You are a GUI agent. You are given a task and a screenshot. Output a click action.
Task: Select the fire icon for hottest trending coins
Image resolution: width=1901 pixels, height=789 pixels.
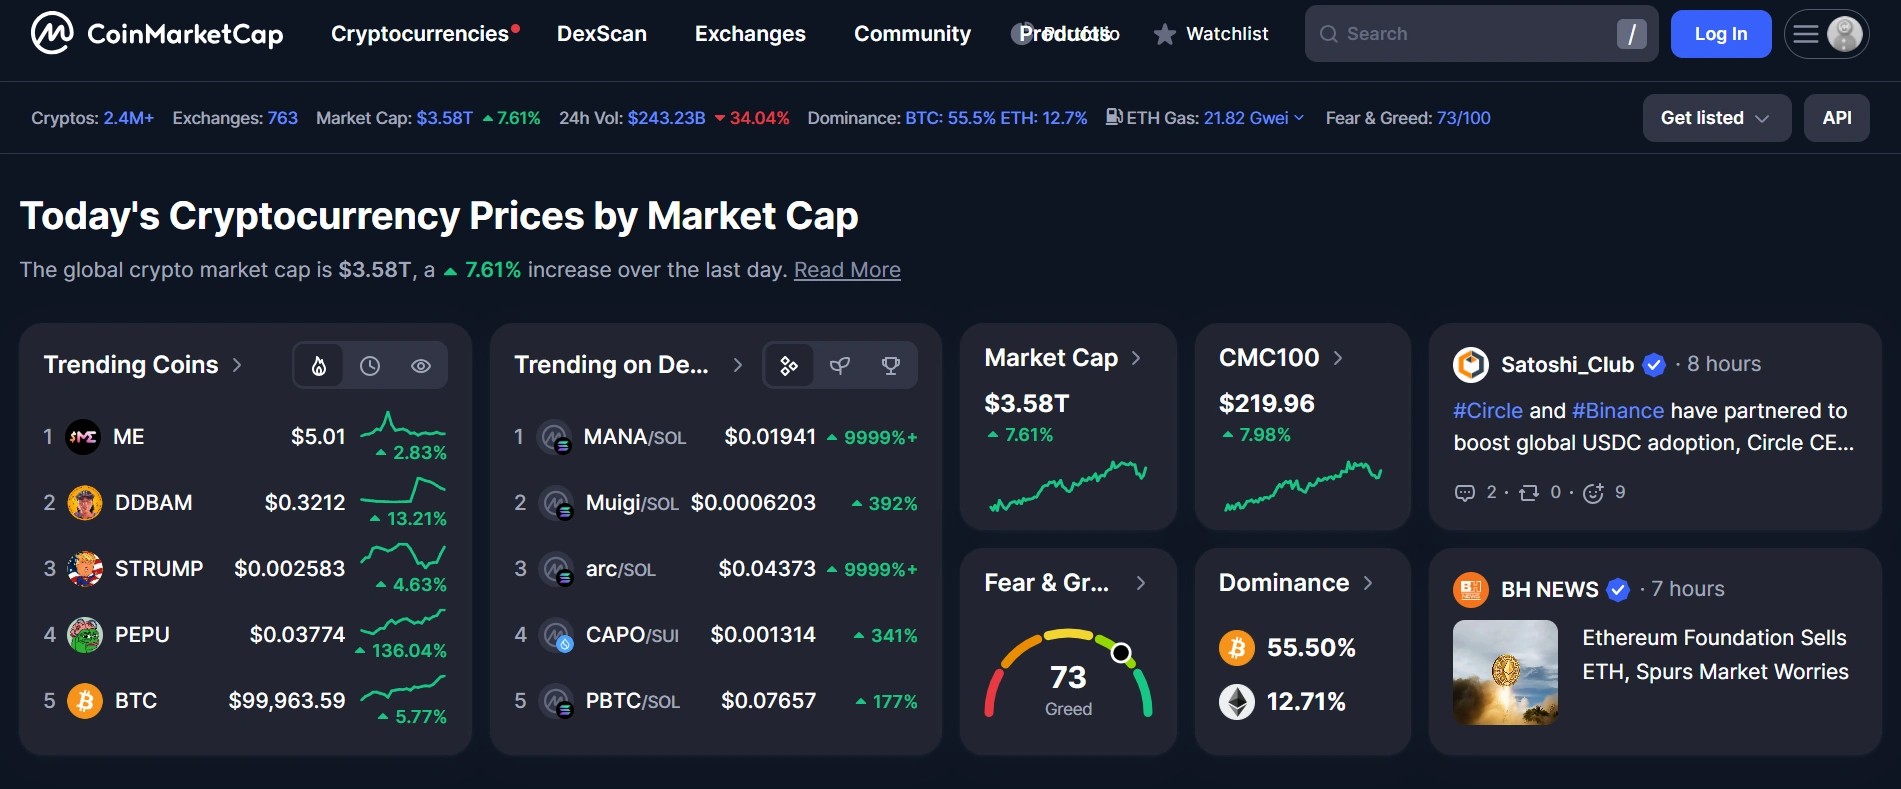pyautogui.click(x=318, y=365)
